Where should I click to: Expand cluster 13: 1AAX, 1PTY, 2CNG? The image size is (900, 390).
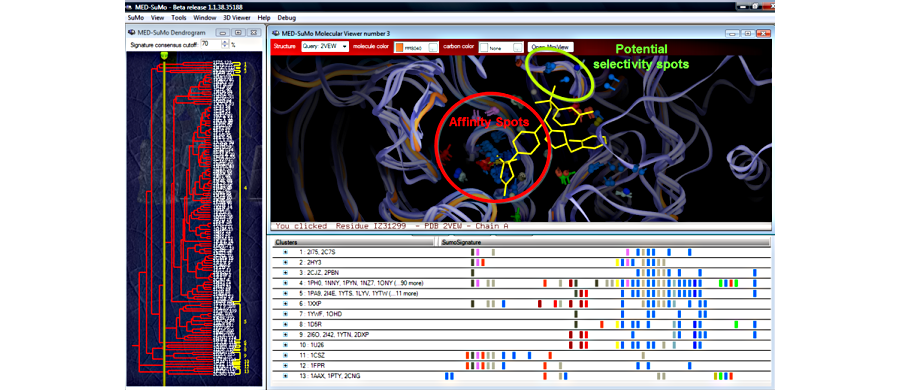pyautogui.click(x=284, y=376)
